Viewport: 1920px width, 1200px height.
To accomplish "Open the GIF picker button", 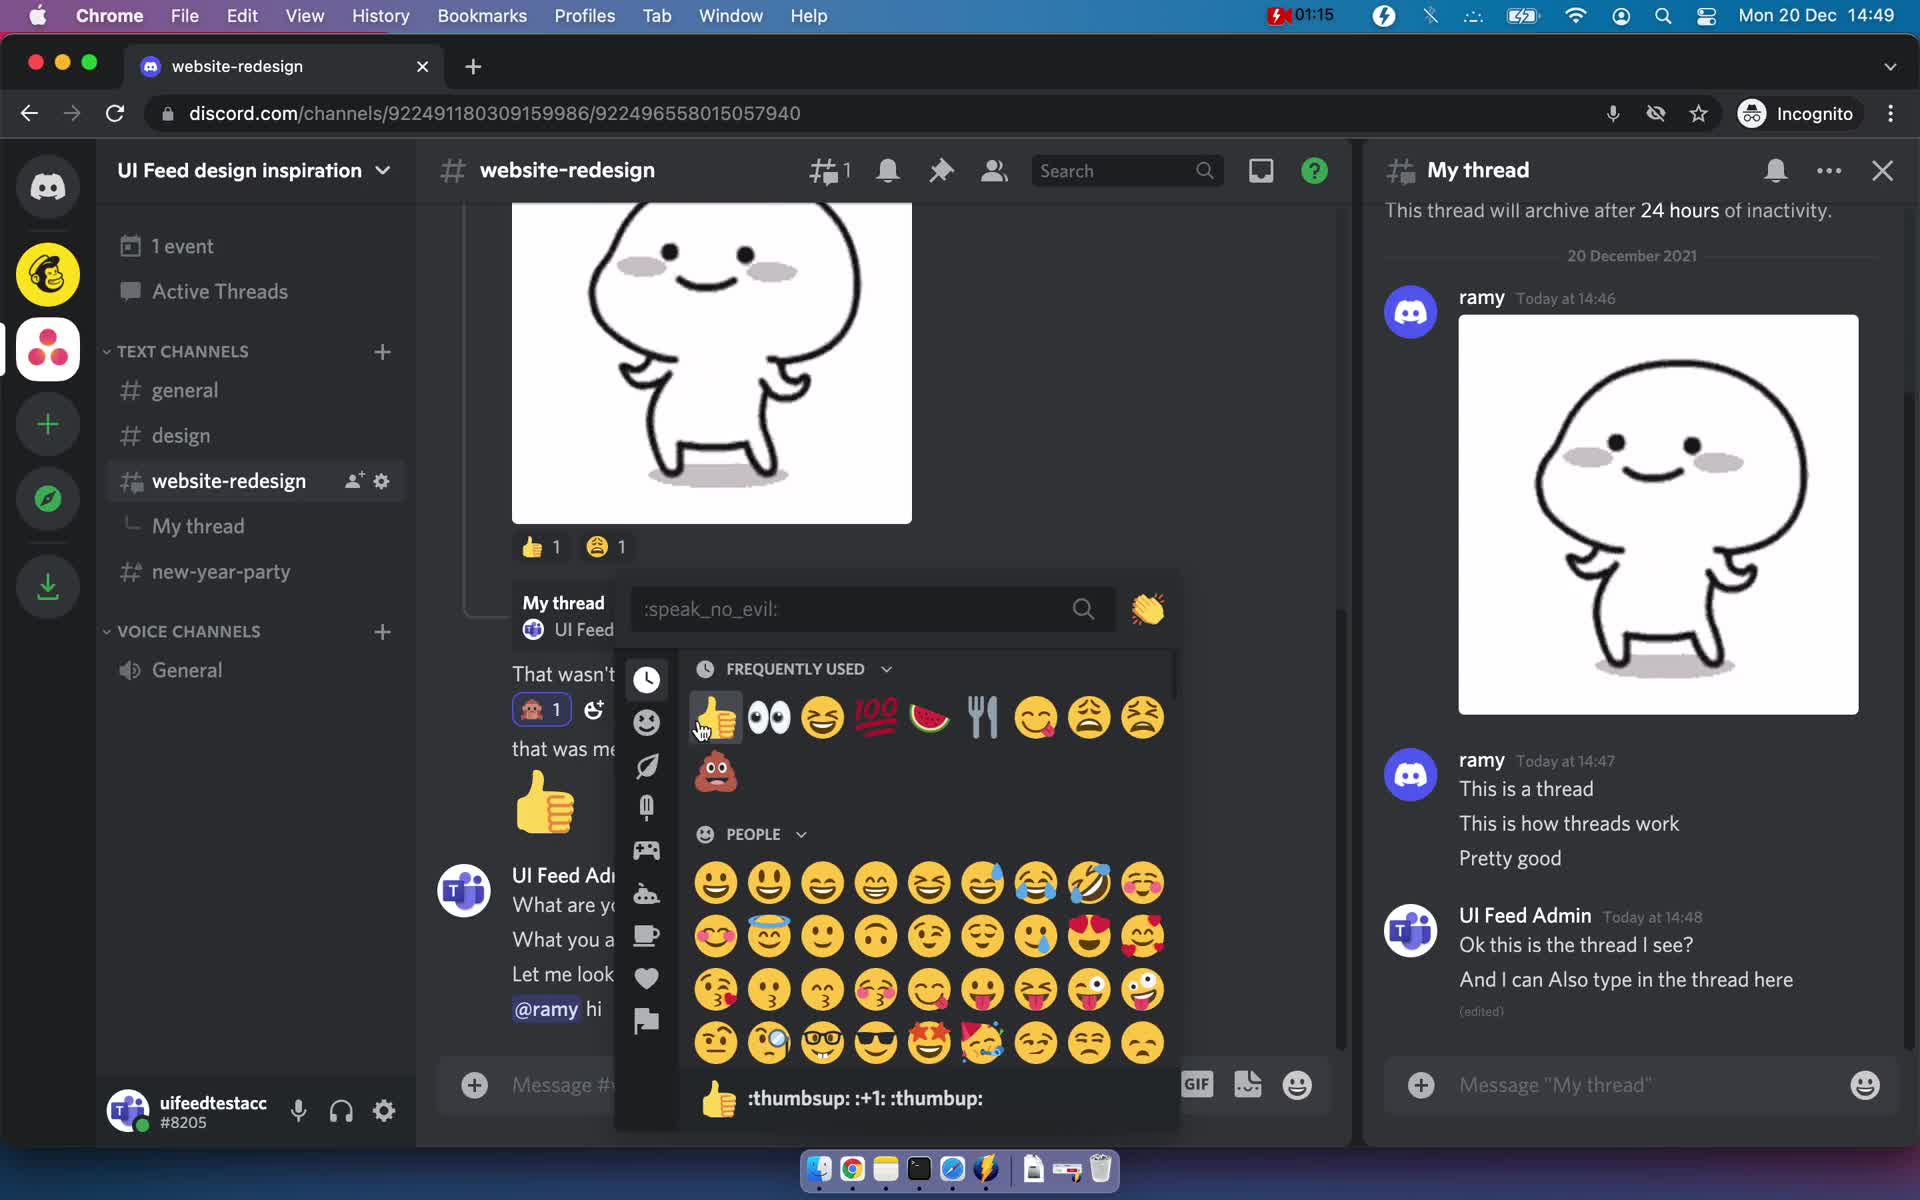I will pyautogui.click(x=1197, y=1085).
